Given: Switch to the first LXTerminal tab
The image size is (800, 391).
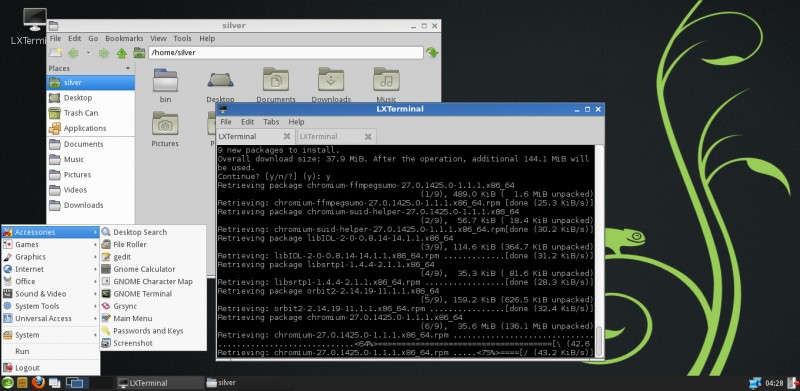Looking at the screenshot, I should (255, 137).
